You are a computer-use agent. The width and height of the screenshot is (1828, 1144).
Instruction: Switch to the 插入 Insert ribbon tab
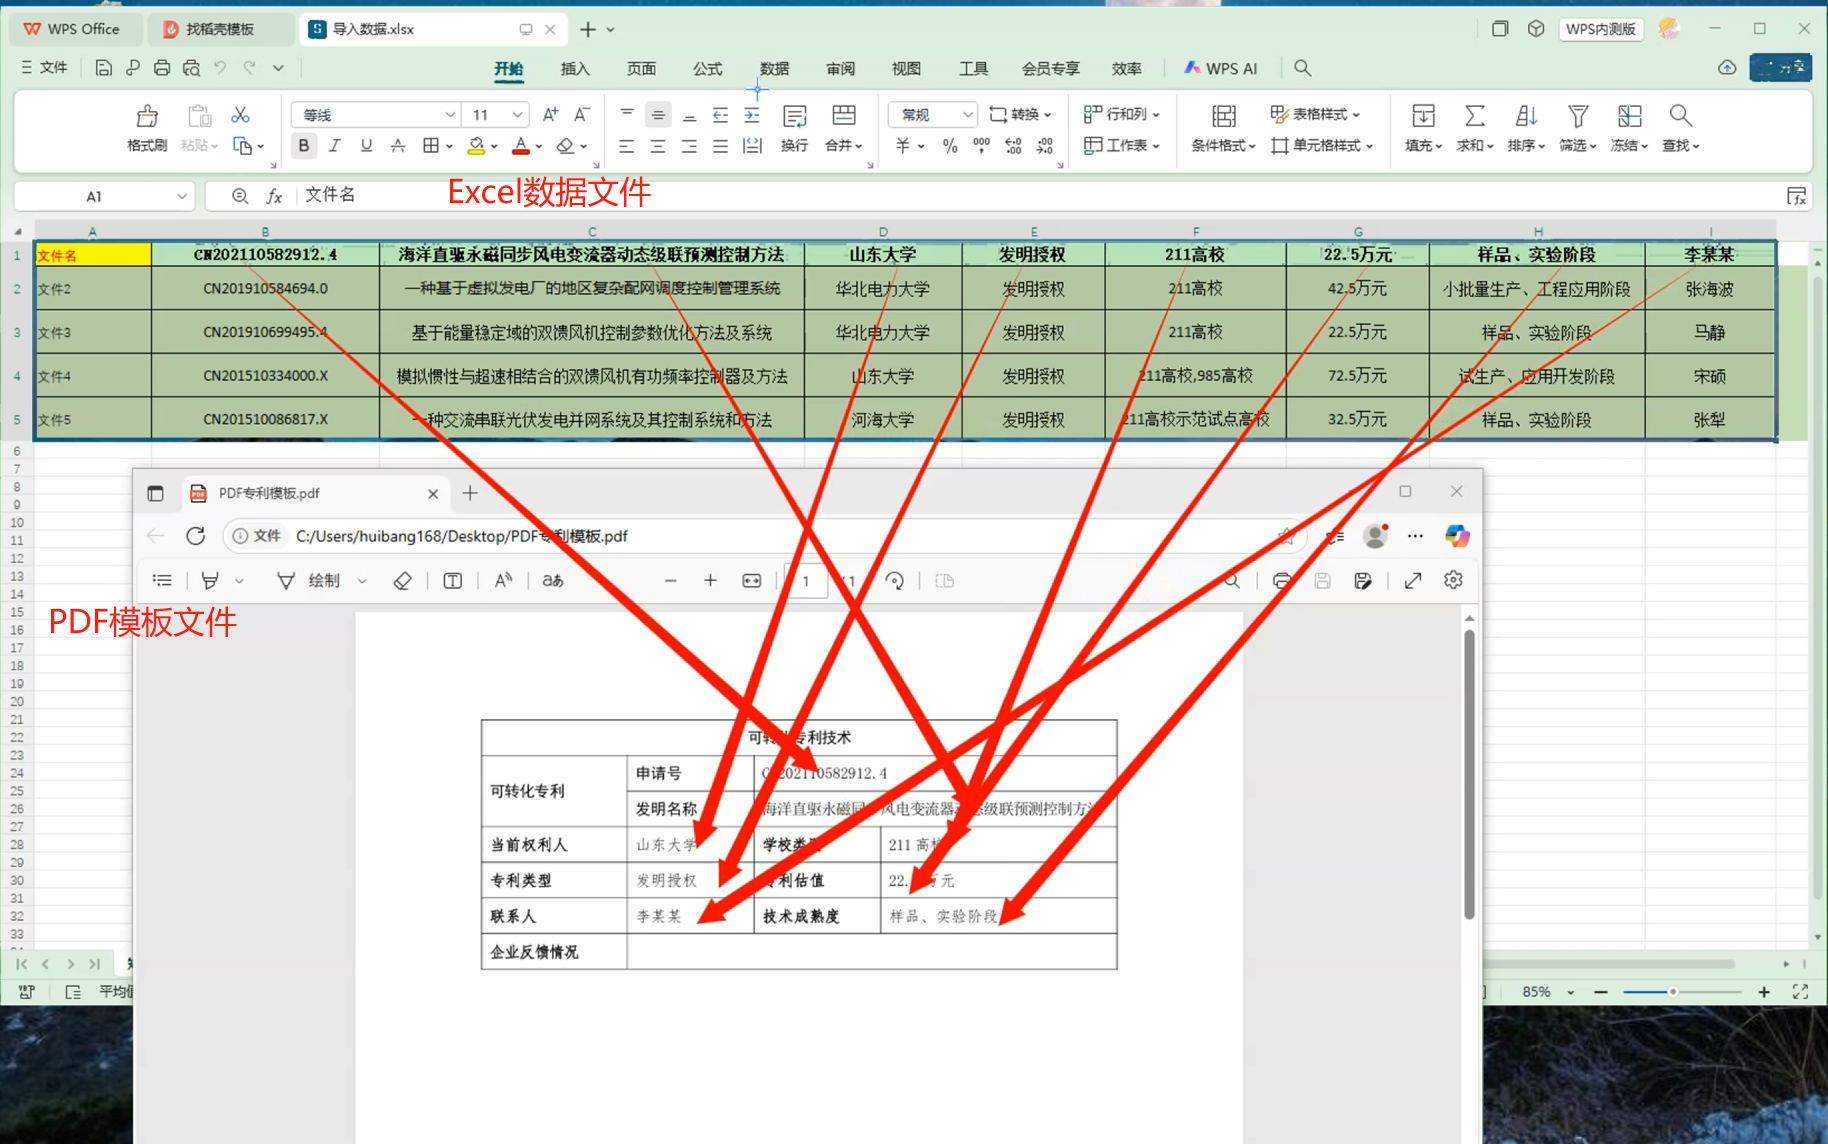[575, 69]
